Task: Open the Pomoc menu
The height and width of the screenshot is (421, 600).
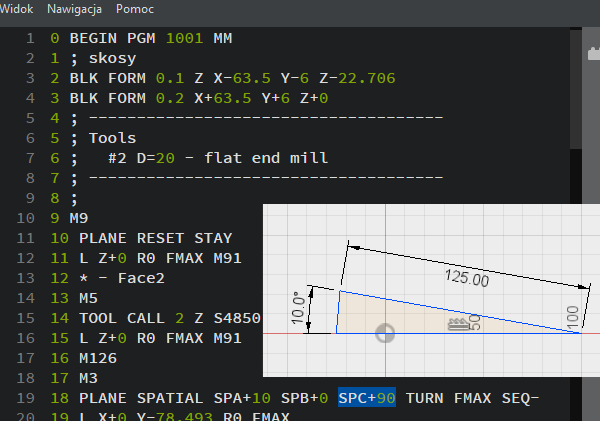Action: 135,9
